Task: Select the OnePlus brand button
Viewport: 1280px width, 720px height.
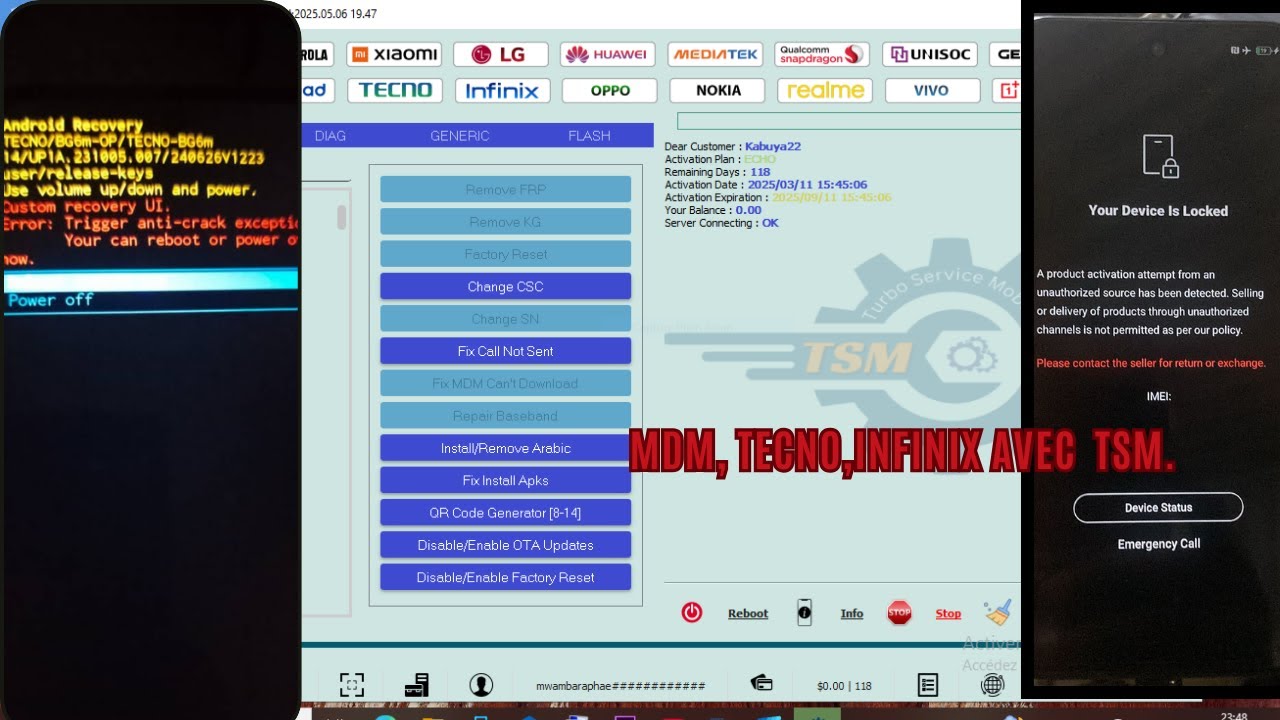Action: 1005,90
